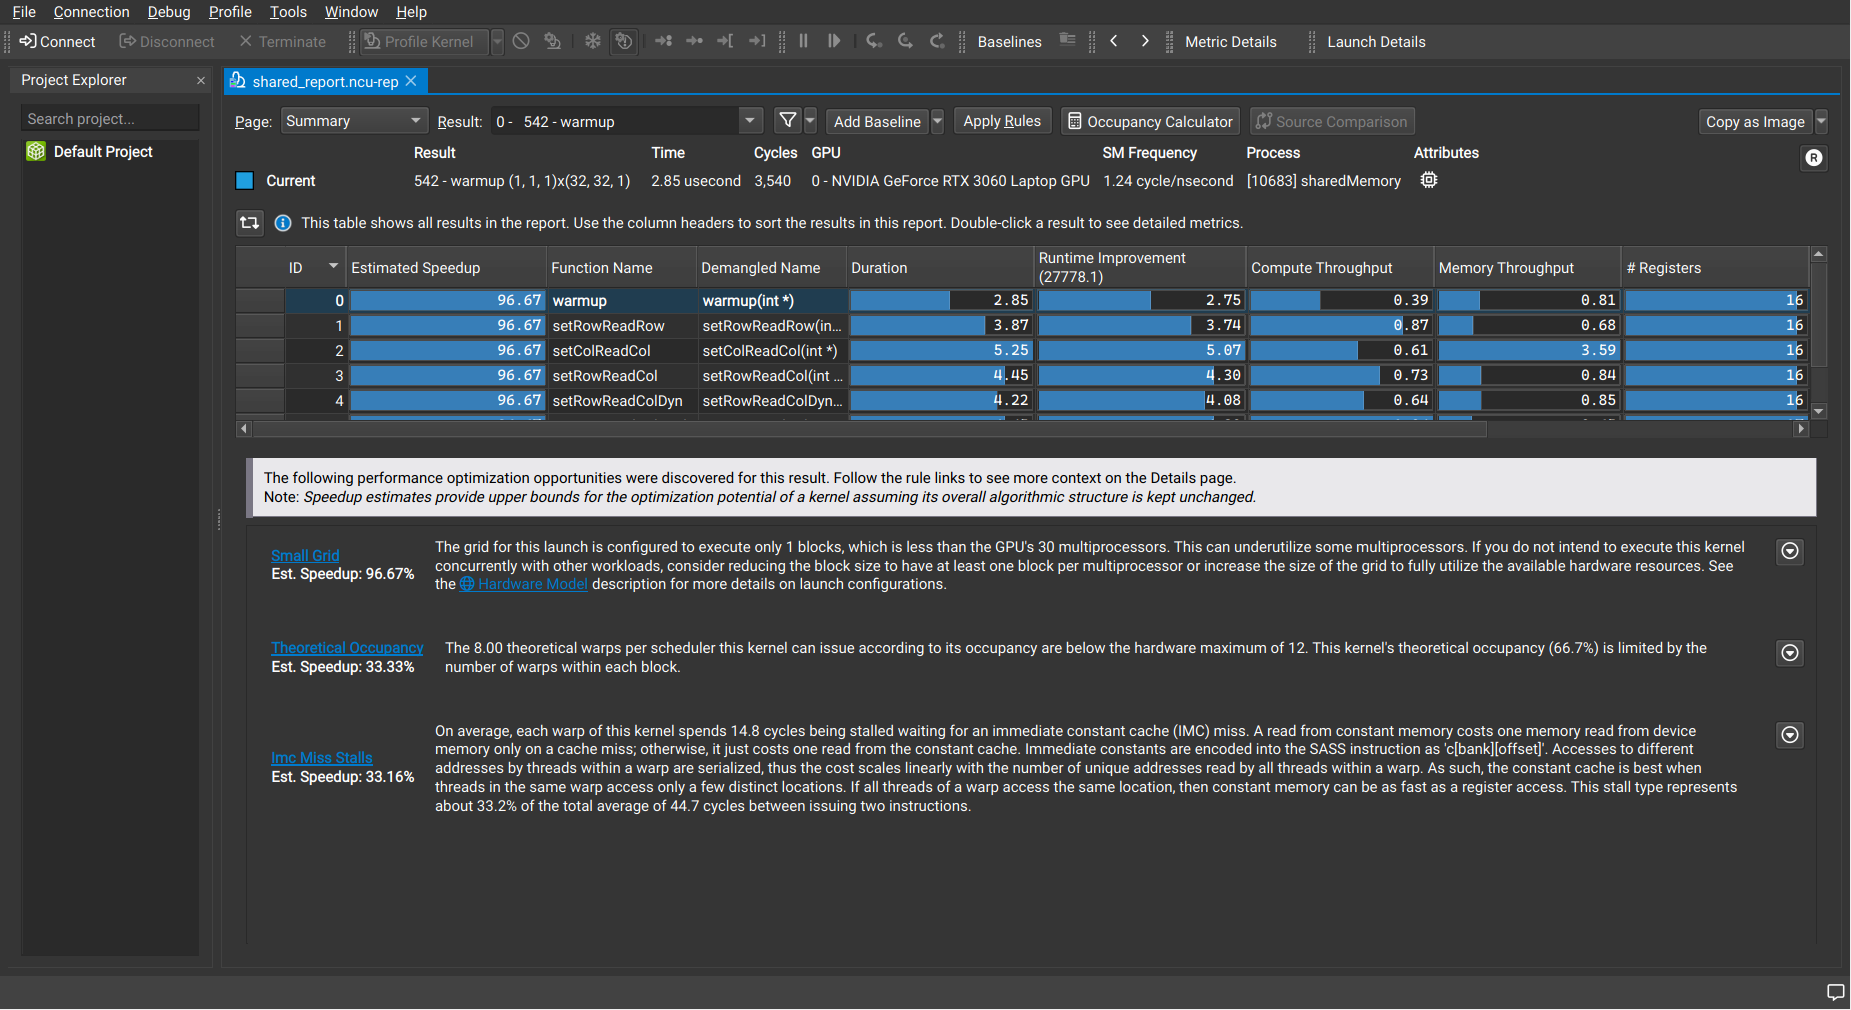Open the Hardware Model link
Image resolution: width=1851 pixels, height=1010 pixels.
tap(532, 585)
